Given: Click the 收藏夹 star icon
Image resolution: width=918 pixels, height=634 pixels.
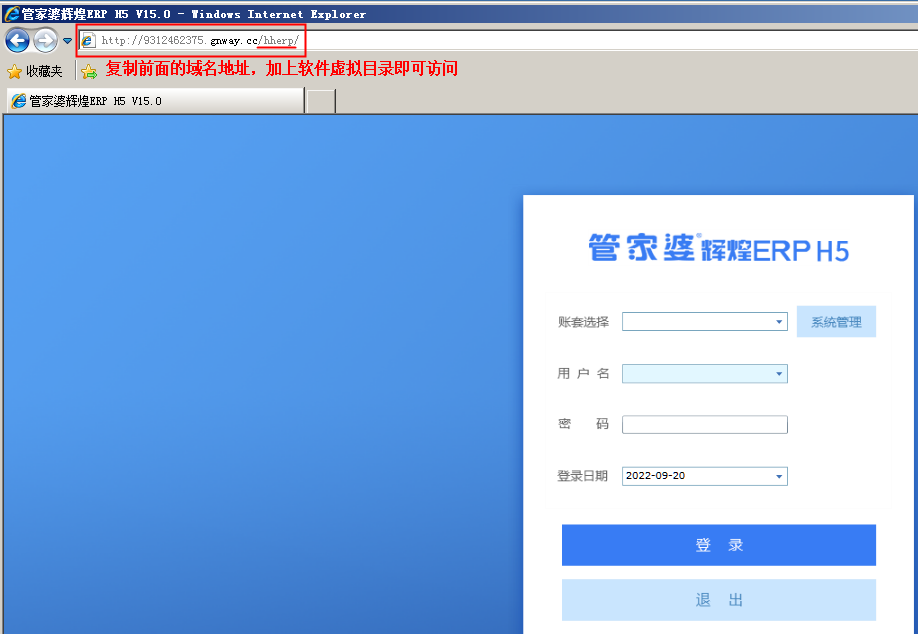Looking at the screenshot, I should 14,71.
